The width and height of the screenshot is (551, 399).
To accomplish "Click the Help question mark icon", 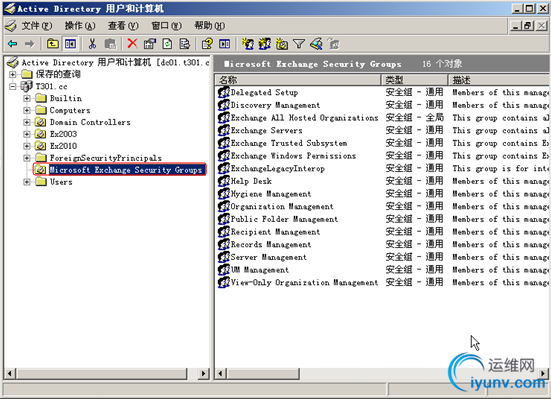I will click(207, 44).
